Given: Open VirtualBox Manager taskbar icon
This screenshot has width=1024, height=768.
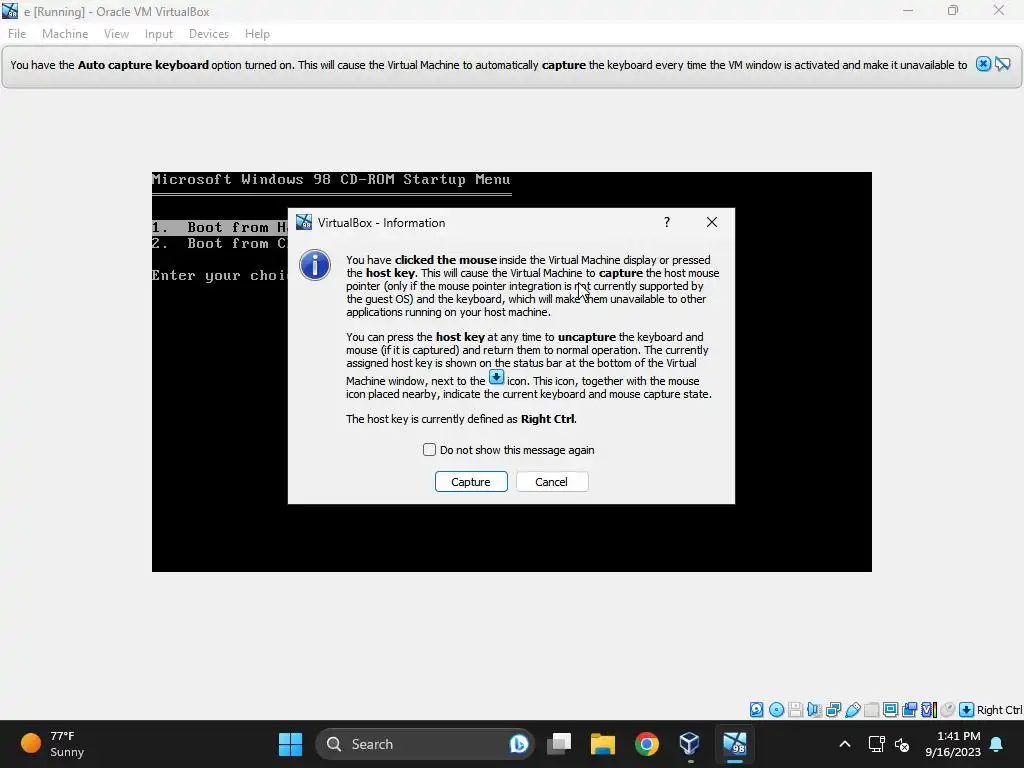Looking at the screenshot, I should (690, 744).
